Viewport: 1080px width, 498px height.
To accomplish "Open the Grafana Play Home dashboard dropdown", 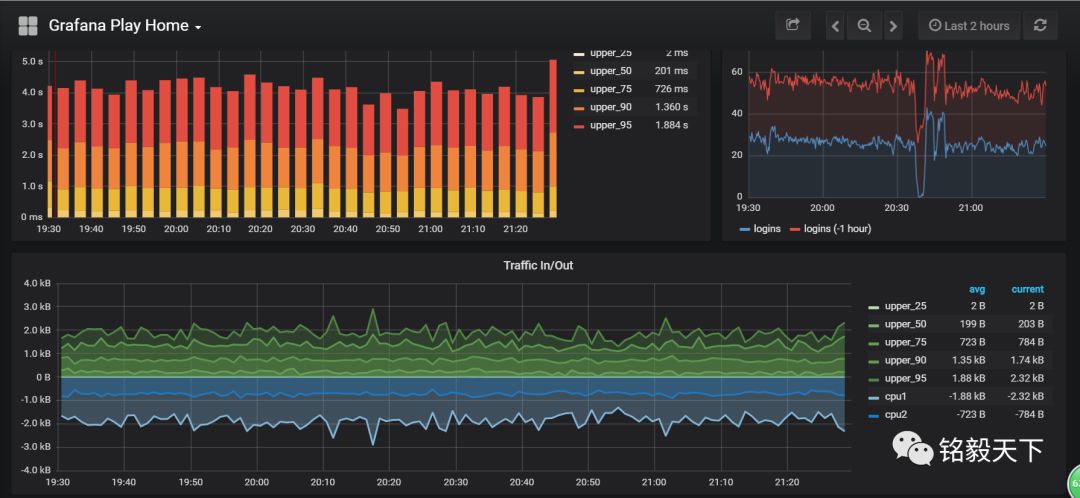I will [x=125, y=26].
